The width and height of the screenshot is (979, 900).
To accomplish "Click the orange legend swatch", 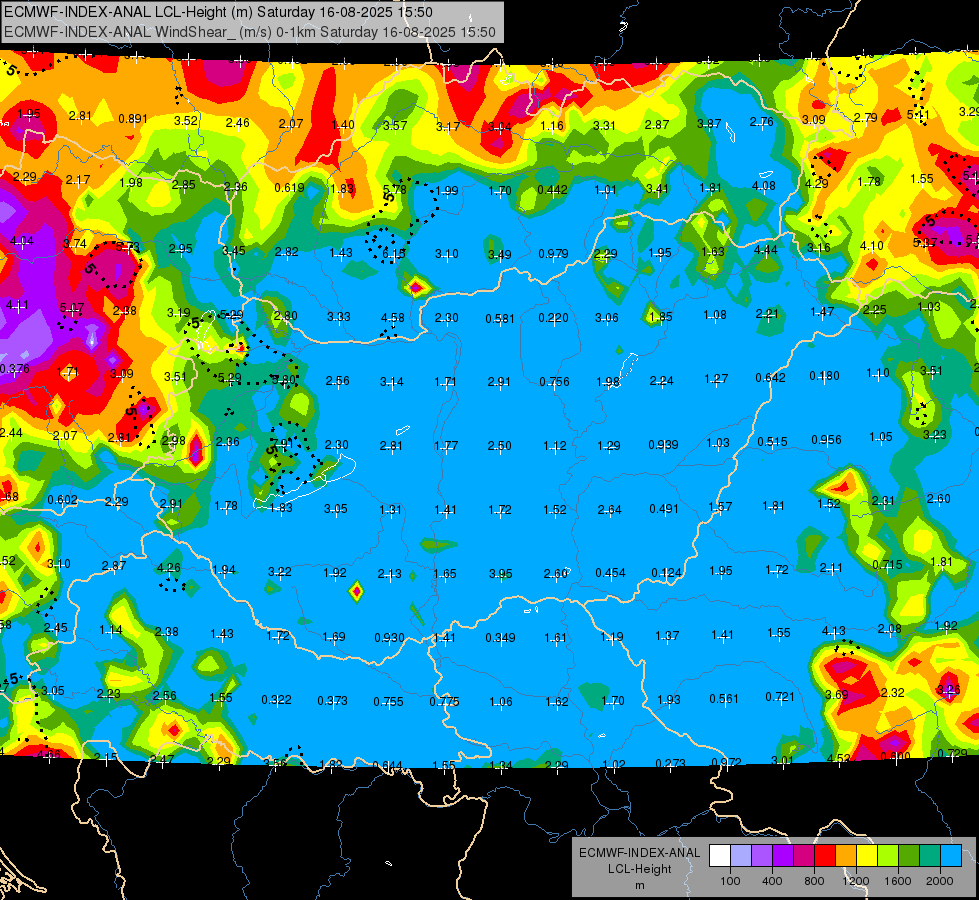I will (x=846, y=856).
